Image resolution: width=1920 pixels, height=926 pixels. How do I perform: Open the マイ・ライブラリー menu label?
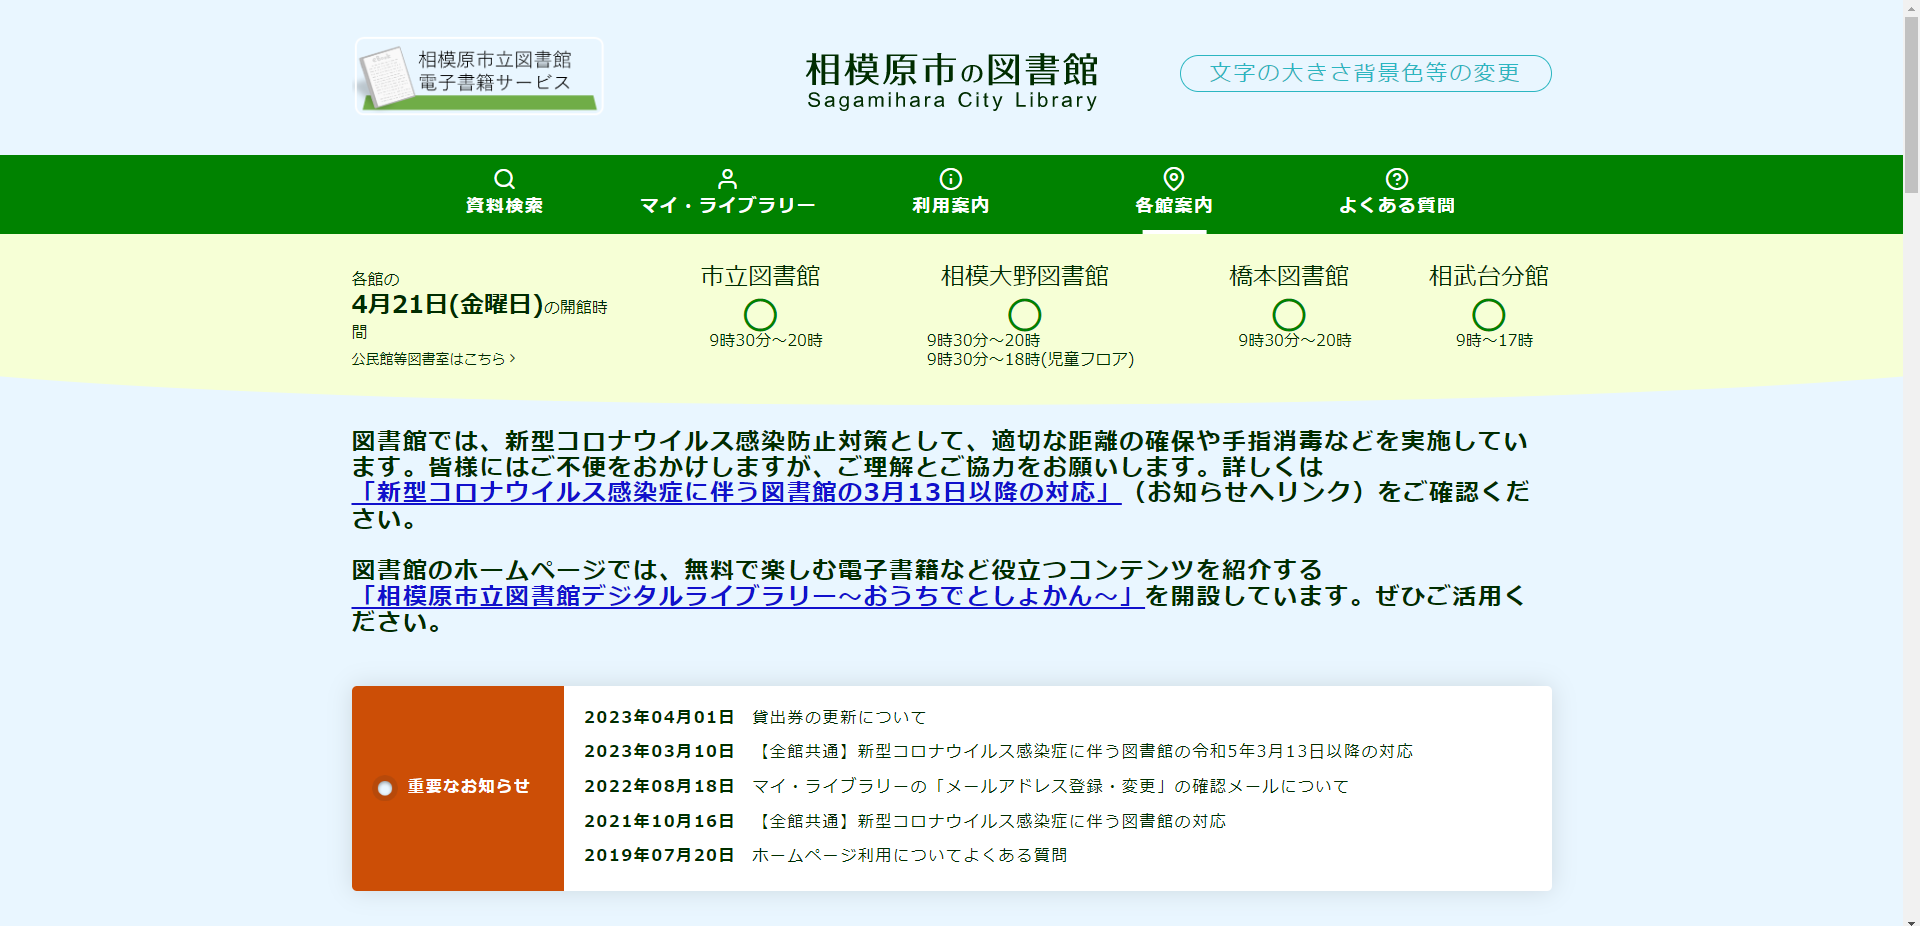[727, 205]
